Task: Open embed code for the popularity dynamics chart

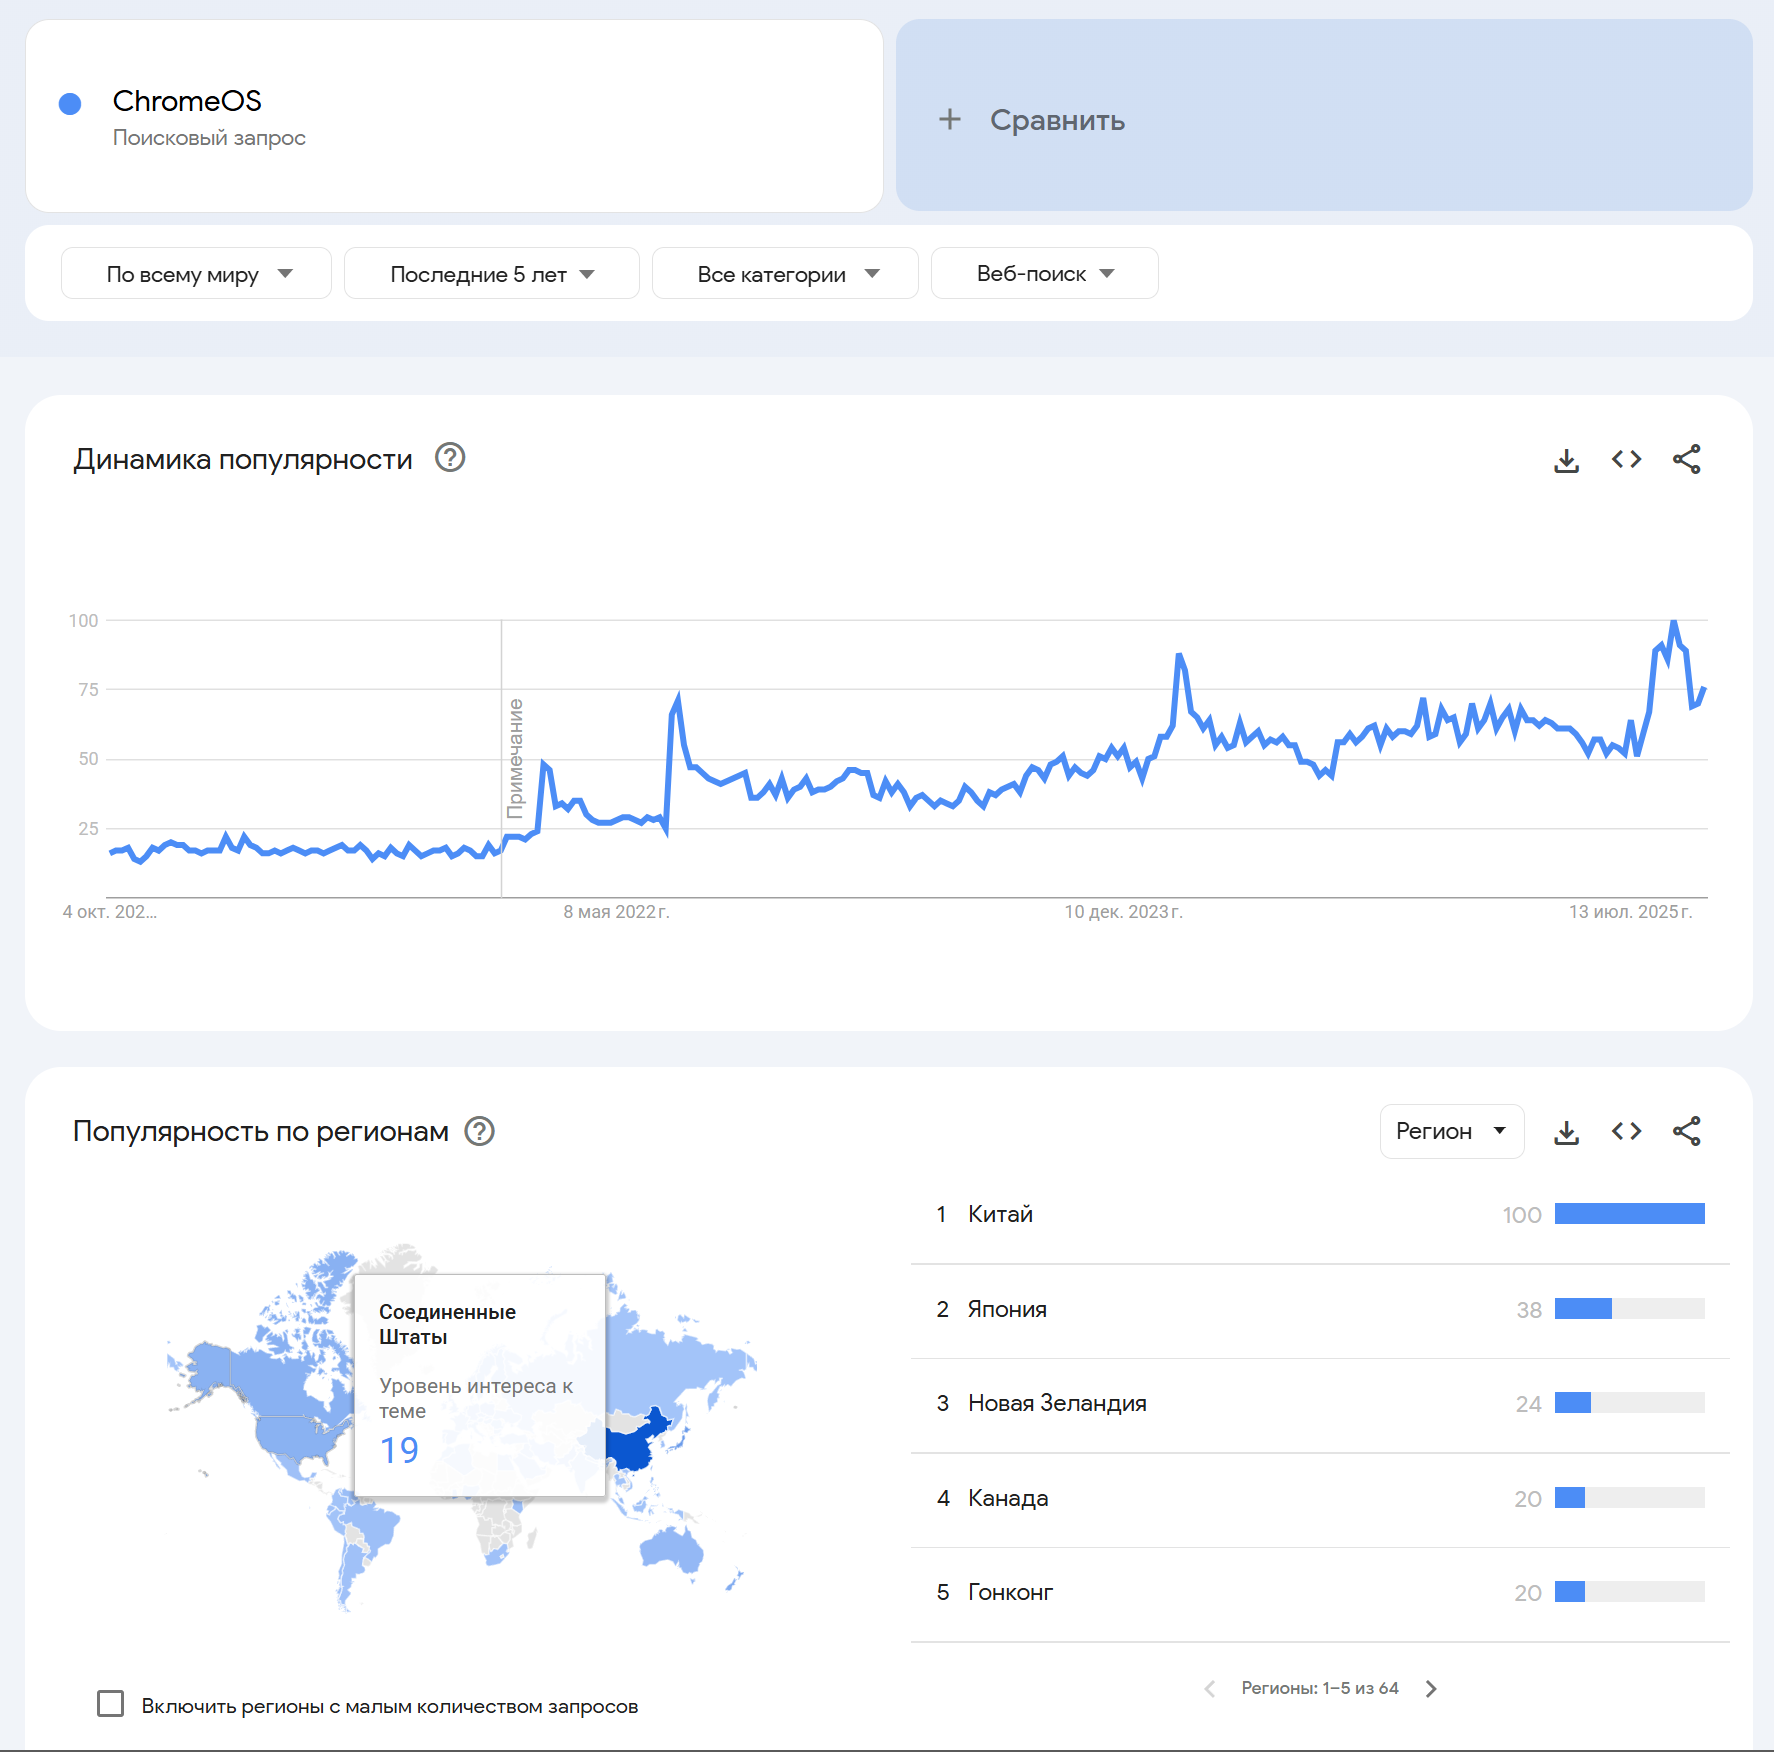Action: [x=1626, y=460]
